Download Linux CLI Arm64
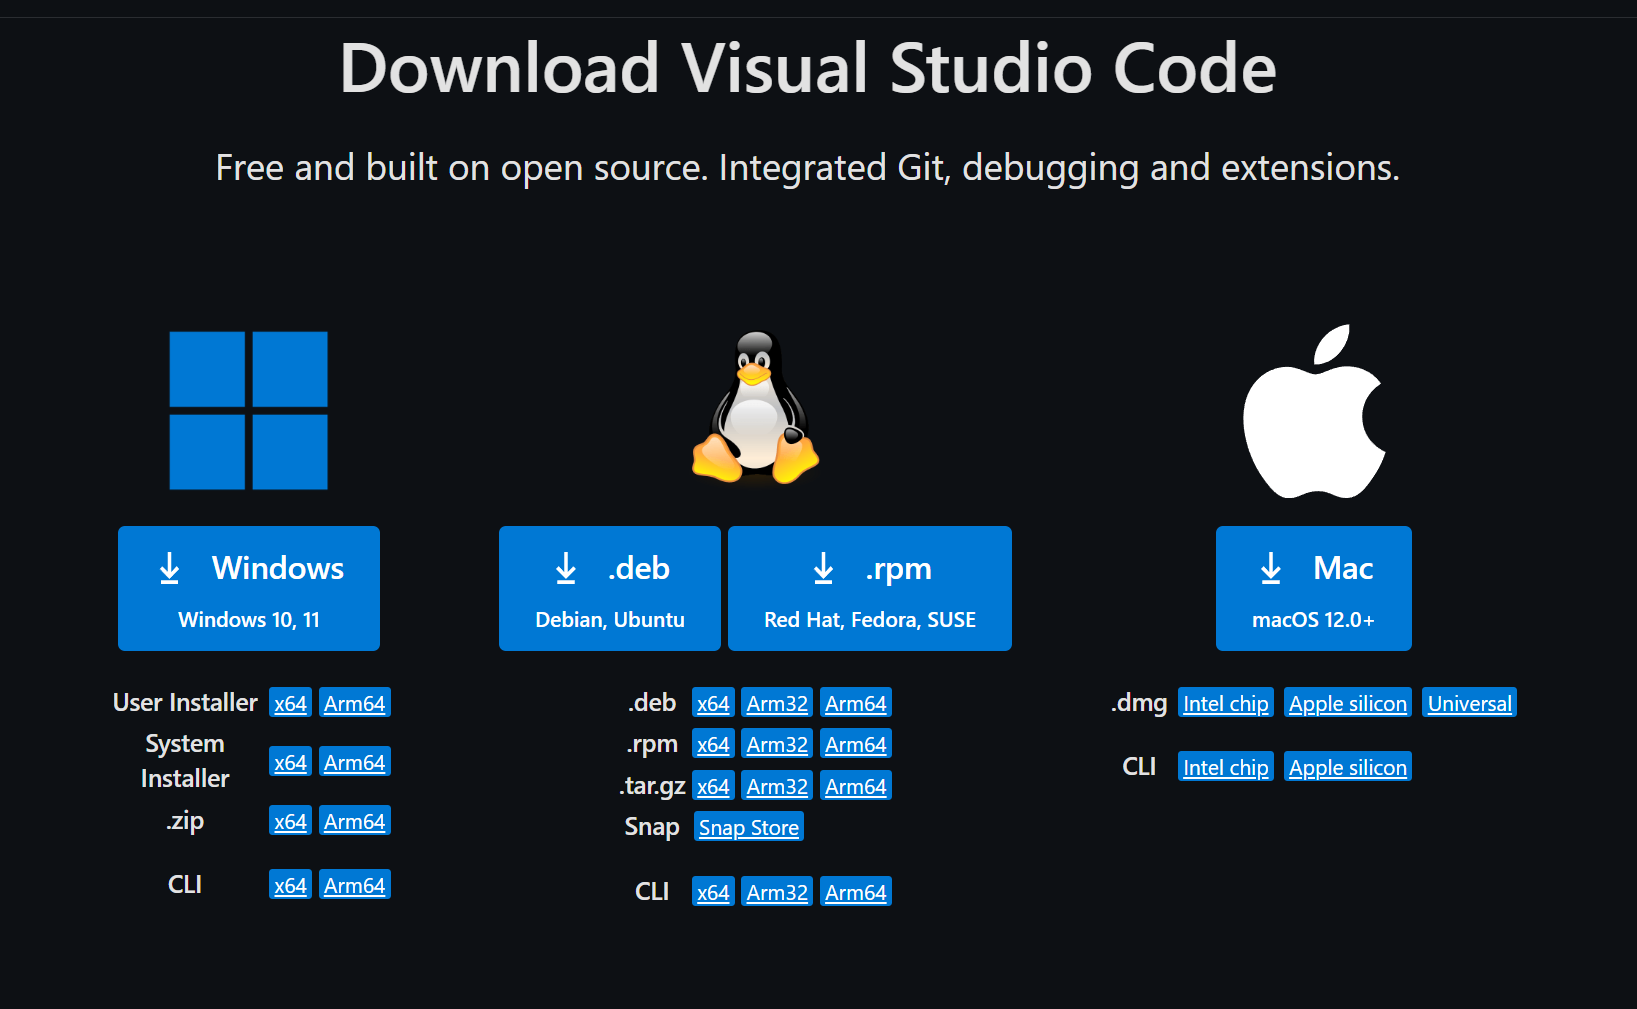 coord(856,892)
